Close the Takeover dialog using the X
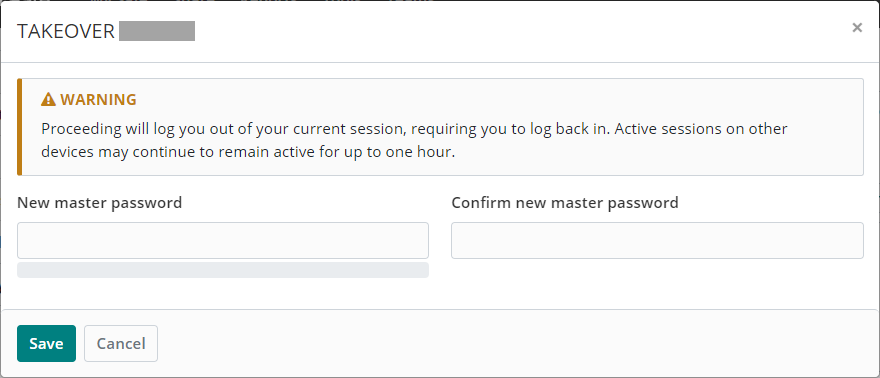 point(856,27)
